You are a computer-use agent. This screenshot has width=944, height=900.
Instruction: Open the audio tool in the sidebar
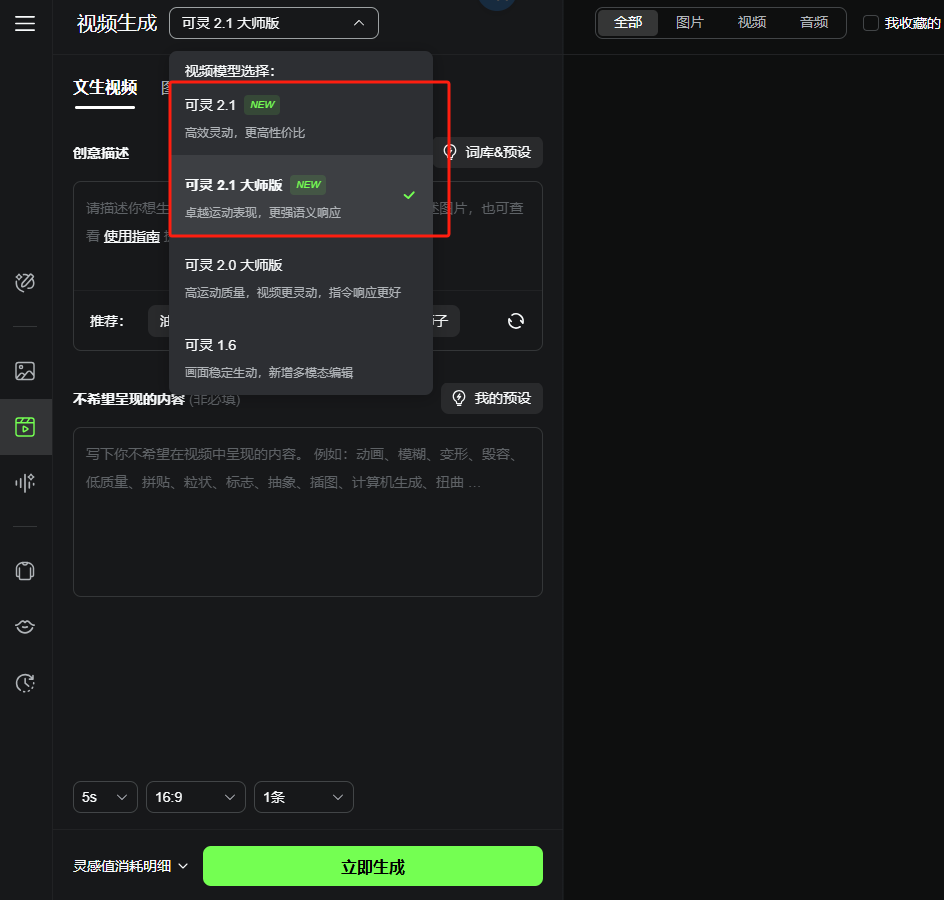(x=25, y=483)
